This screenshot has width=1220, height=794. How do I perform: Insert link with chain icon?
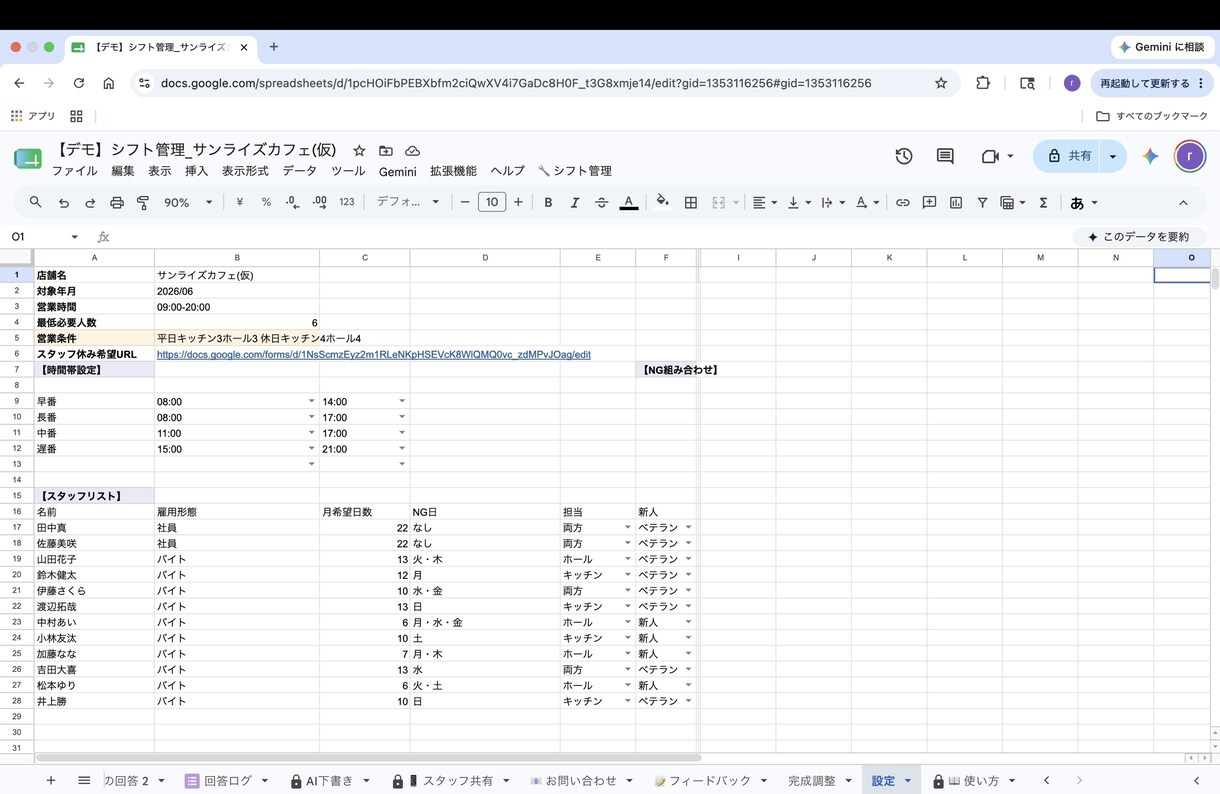click(902, 202)
